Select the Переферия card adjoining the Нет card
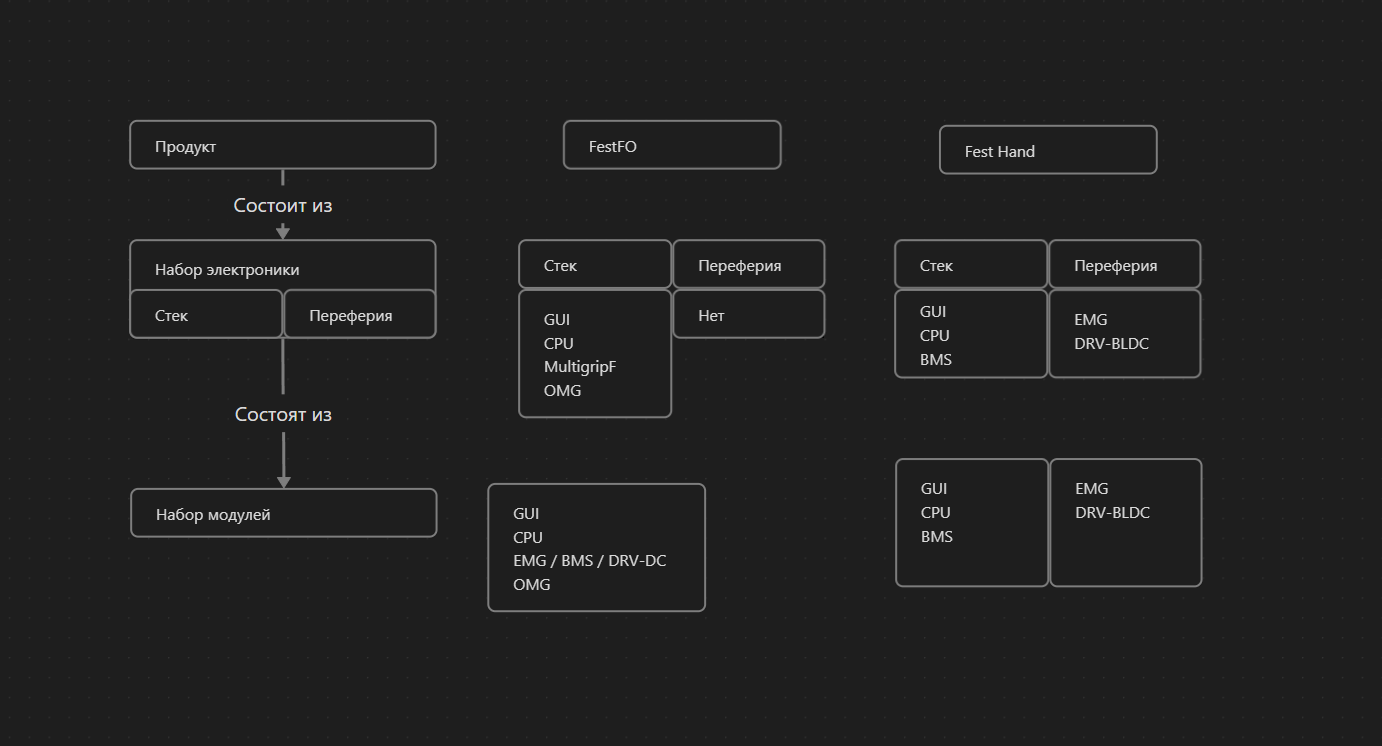Viewport: 1382px width, 746px height. pyautogui.click(x=748, y=265)
